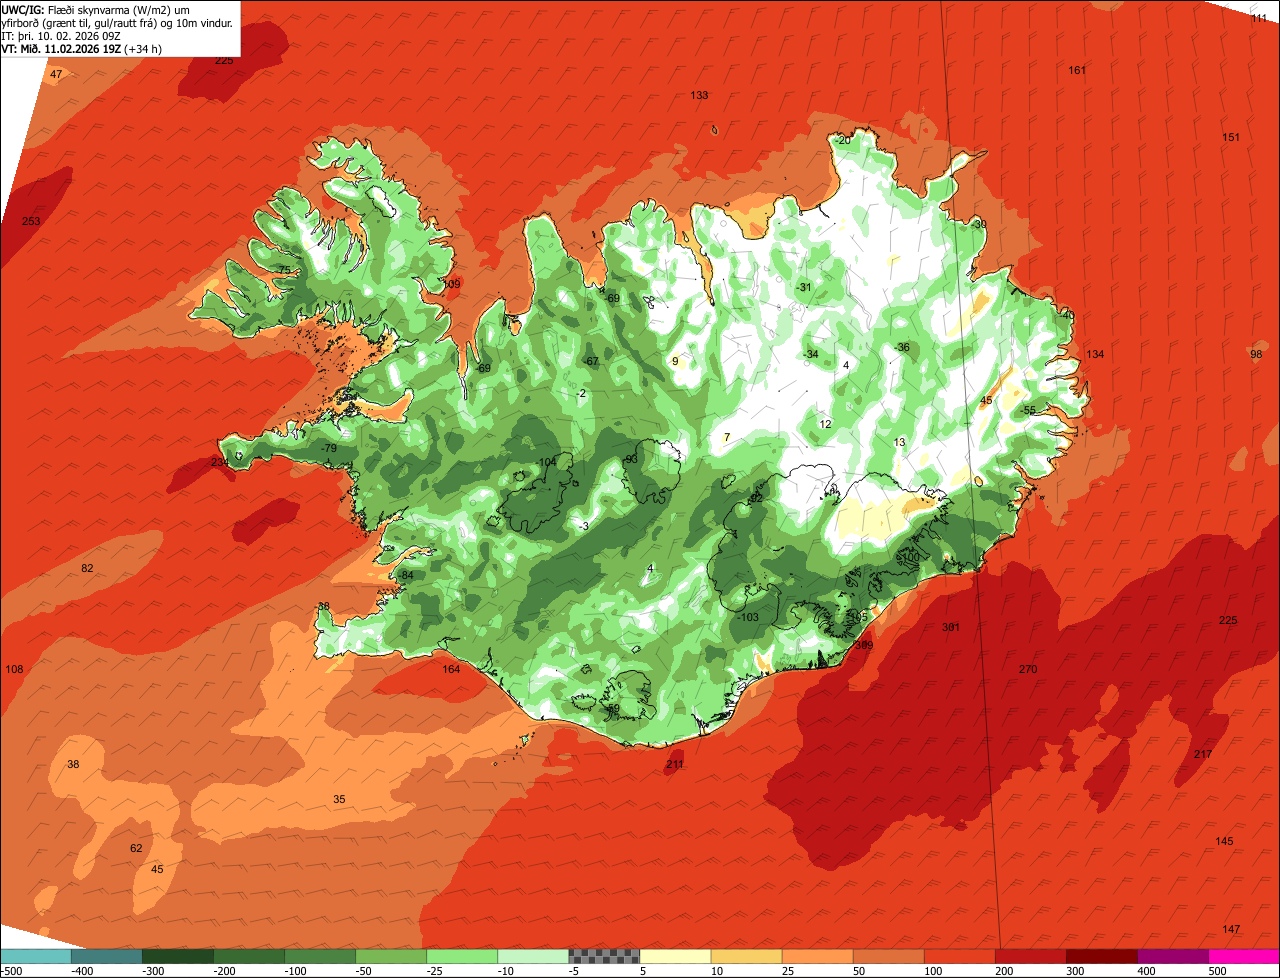Click the 253 value west of the Westfjords
The width and height of the screenshot is (1280, 978).
31,221
